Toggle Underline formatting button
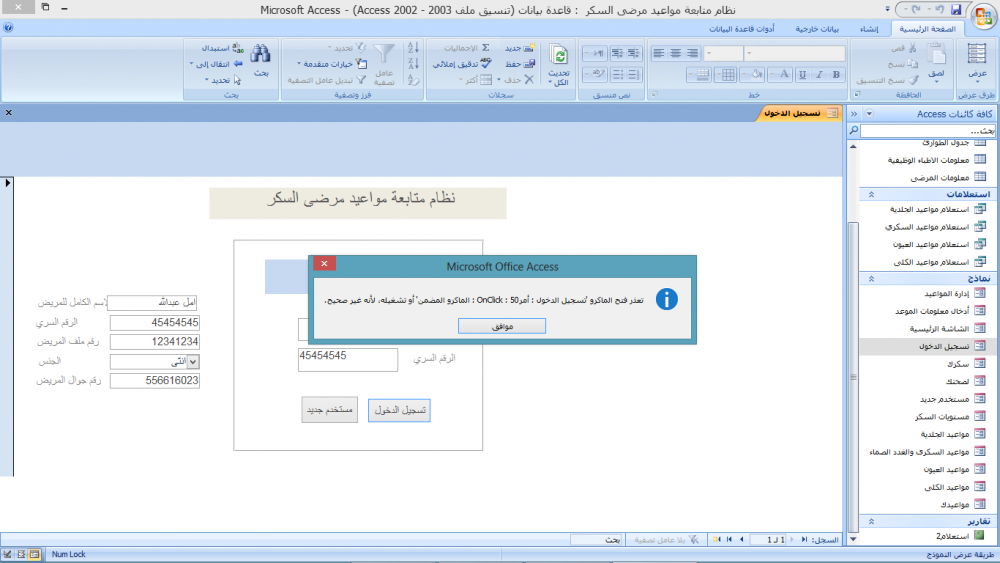The image size is (1000, 563). pos(802,75)
